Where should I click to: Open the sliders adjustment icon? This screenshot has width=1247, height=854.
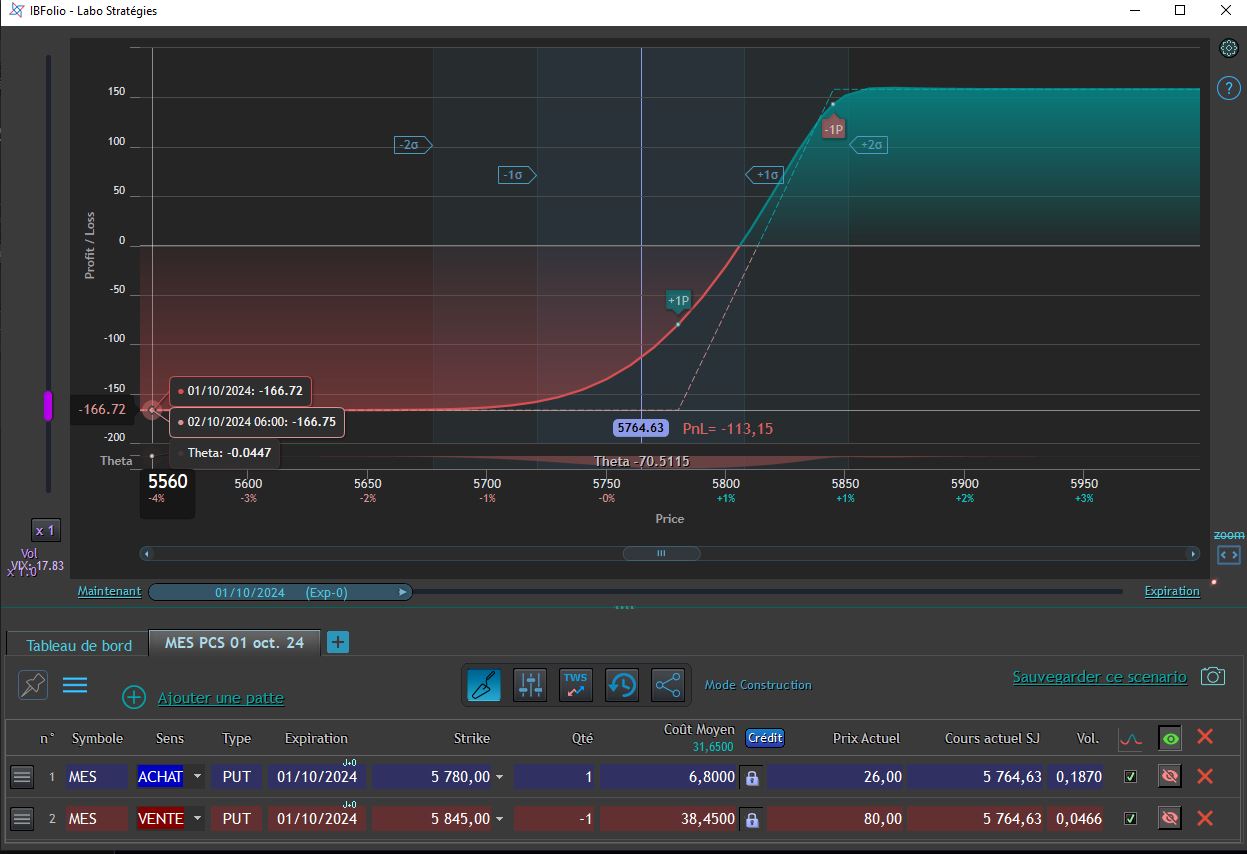coord(530,685)
